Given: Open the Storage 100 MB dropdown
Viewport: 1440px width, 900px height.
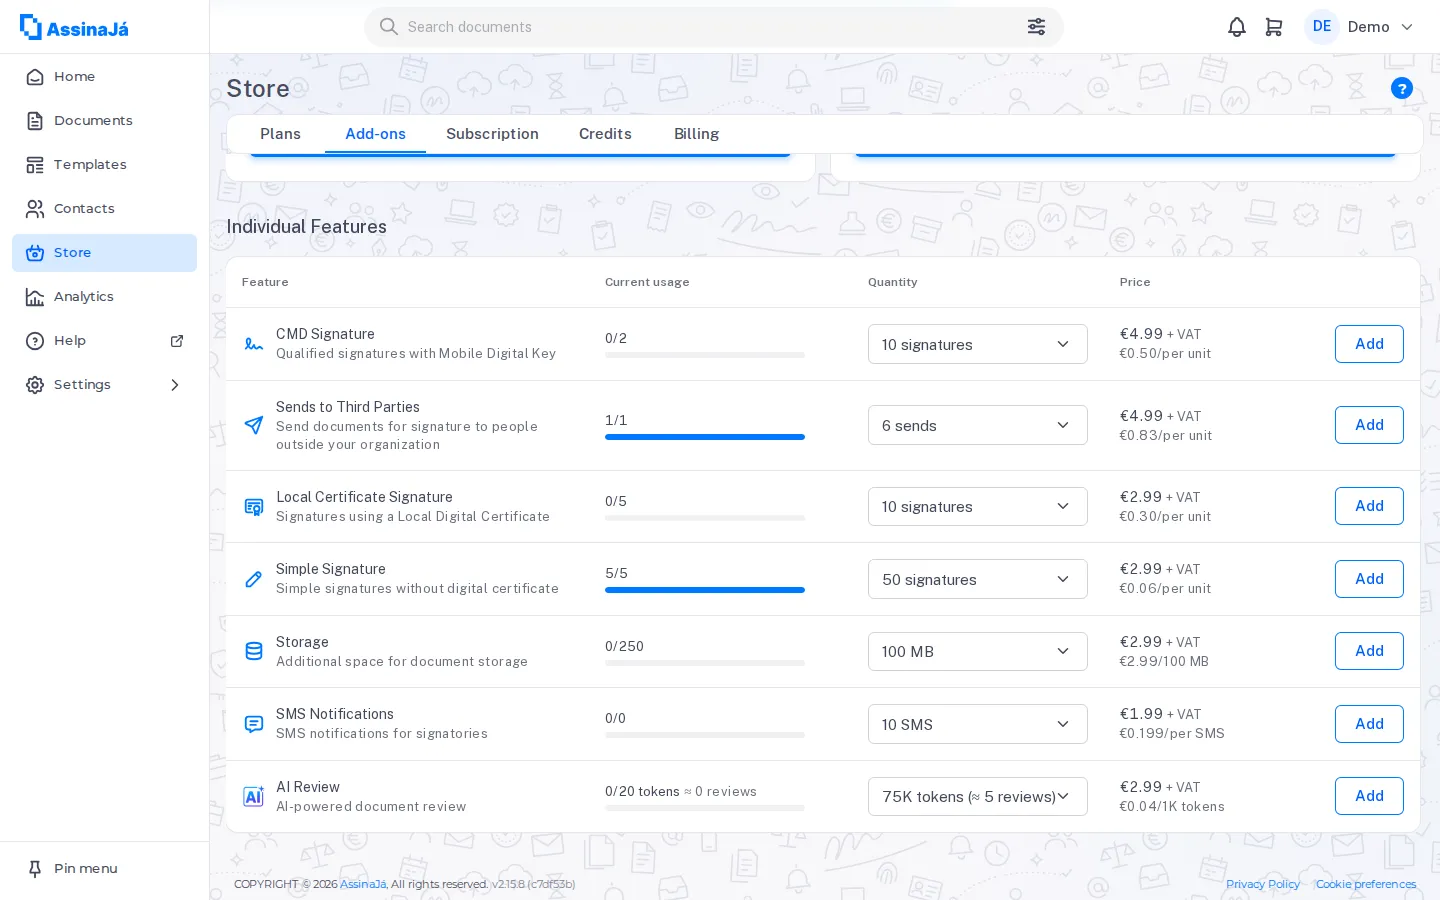Looking at the screenshot, I should [977, 651].
